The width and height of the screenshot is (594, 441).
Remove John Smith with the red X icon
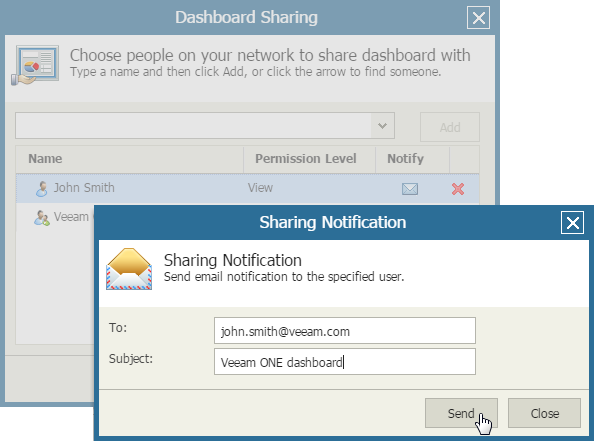[458, 189]
